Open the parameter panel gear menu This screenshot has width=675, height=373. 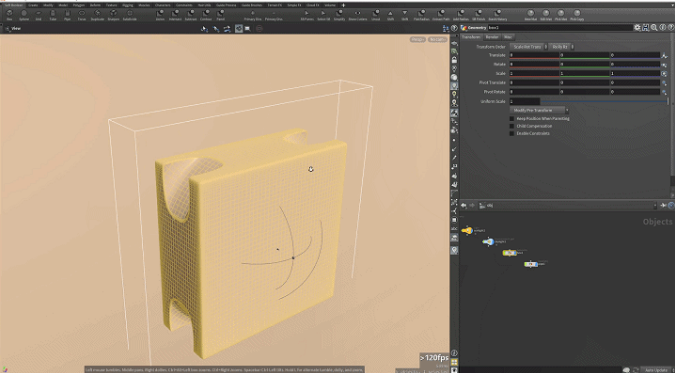pyautogui.click(x=637, y=28)
